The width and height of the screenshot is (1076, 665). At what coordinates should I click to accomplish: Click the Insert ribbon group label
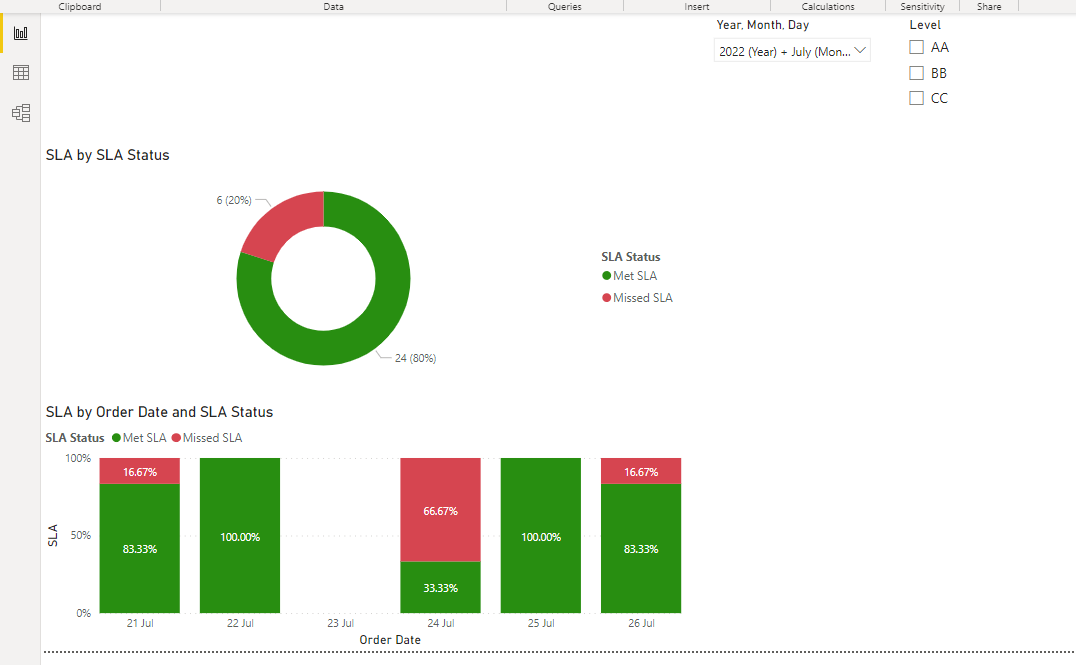(x=697, y=6)
